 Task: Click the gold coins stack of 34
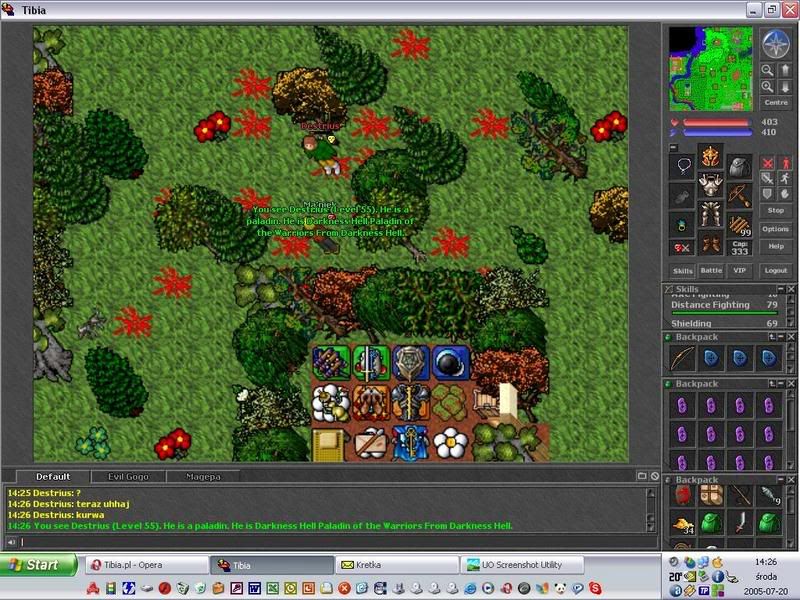[x=682, y=524]
